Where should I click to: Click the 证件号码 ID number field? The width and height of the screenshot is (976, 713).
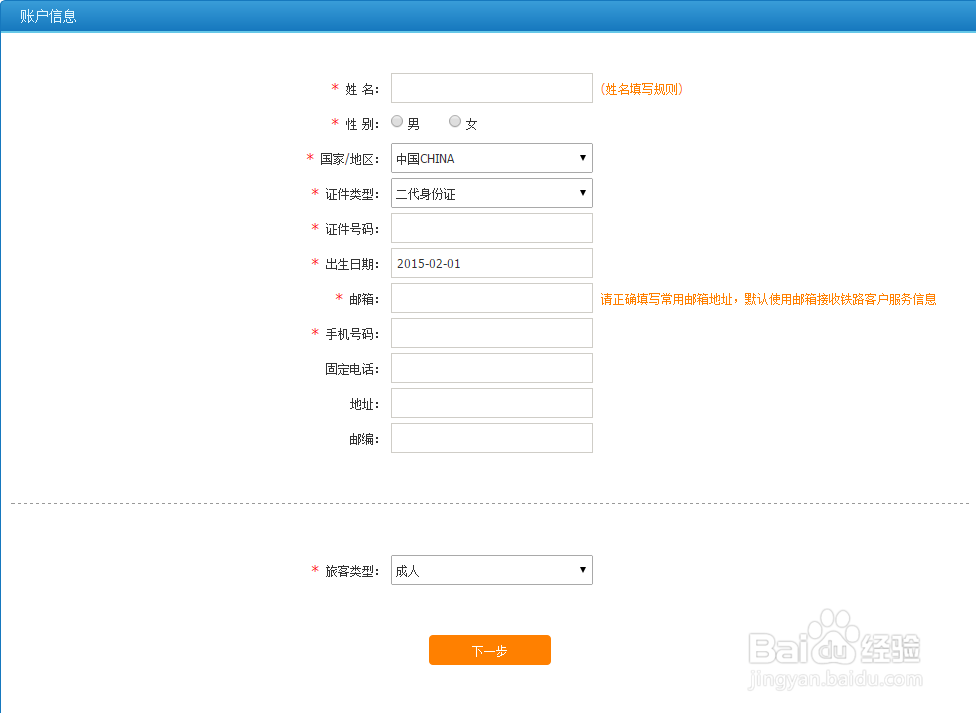pyautogui.click(x=491, y=228)
